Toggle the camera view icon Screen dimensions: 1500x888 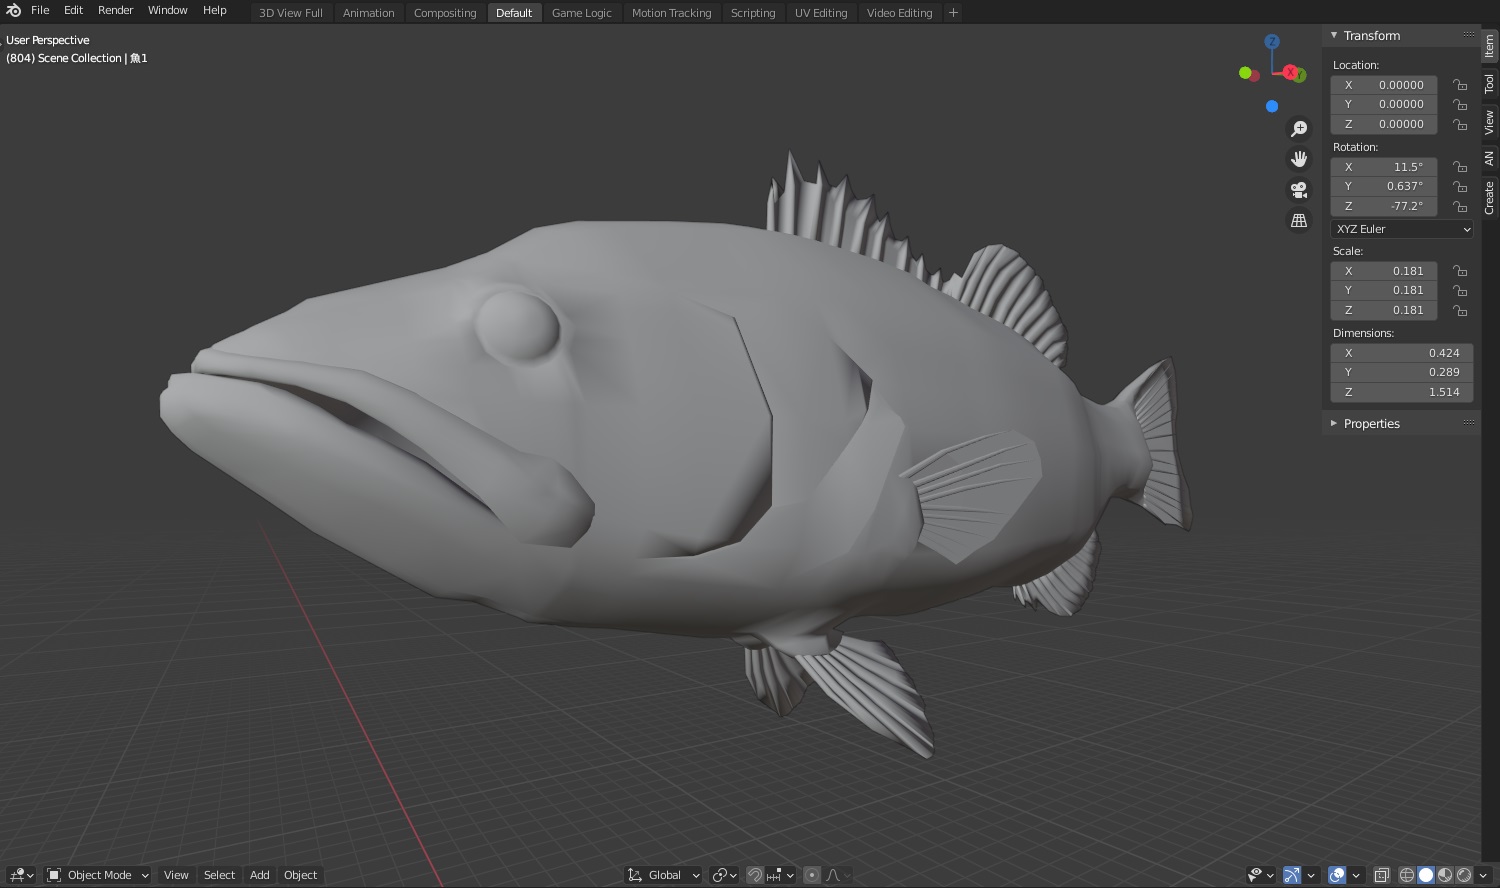(1299, 190)
